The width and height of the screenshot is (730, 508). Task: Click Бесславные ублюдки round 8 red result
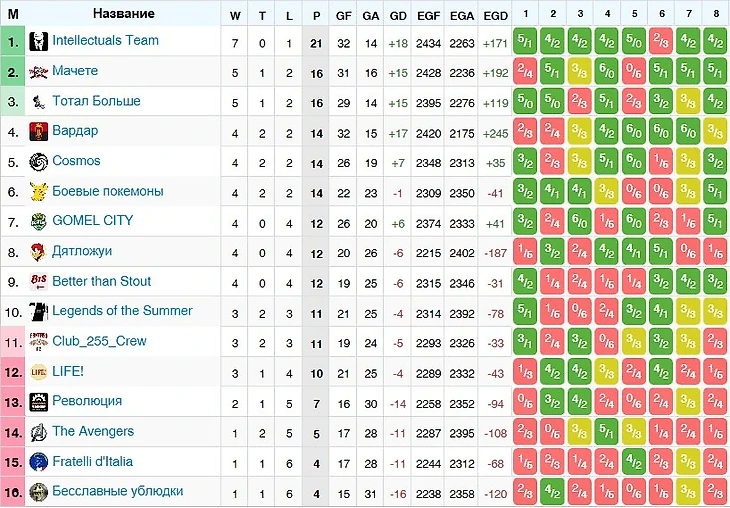point(715,492)
